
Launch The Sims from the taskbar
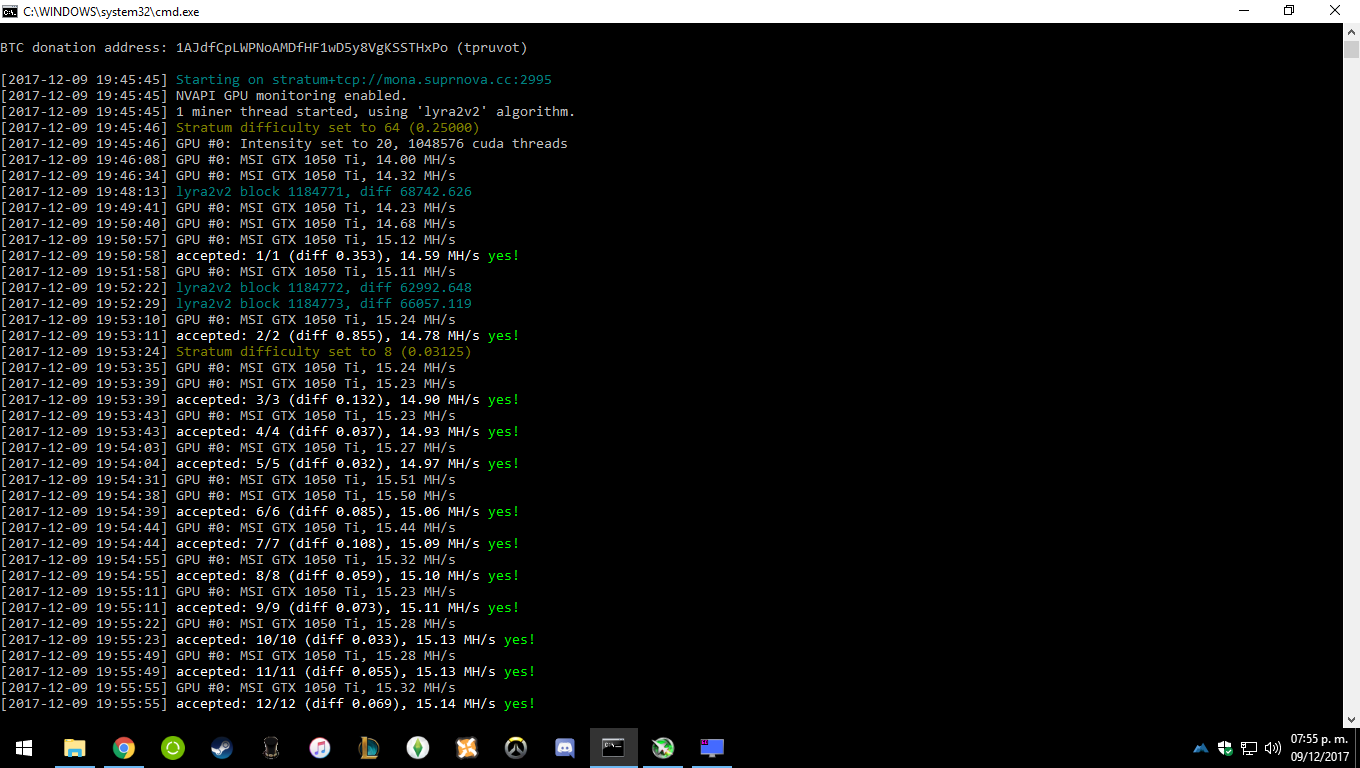(x=417, y=748)
